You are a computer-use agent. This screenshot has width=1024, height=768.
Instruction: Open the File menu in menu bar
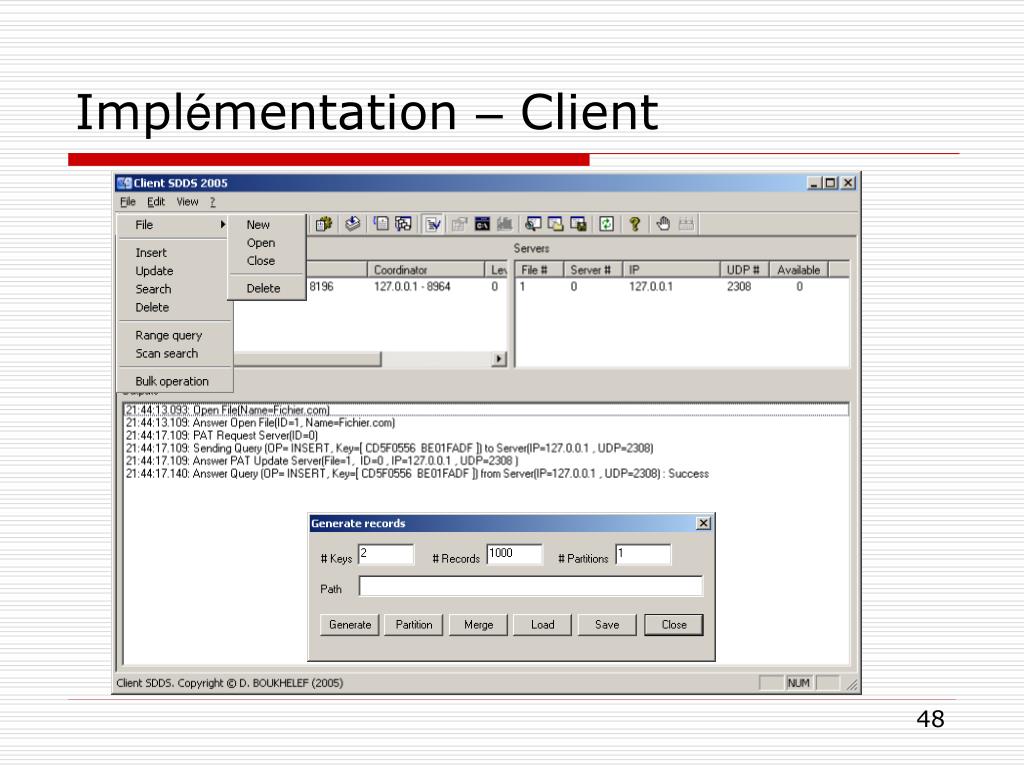pyautogui.click(x=127, y=202)
